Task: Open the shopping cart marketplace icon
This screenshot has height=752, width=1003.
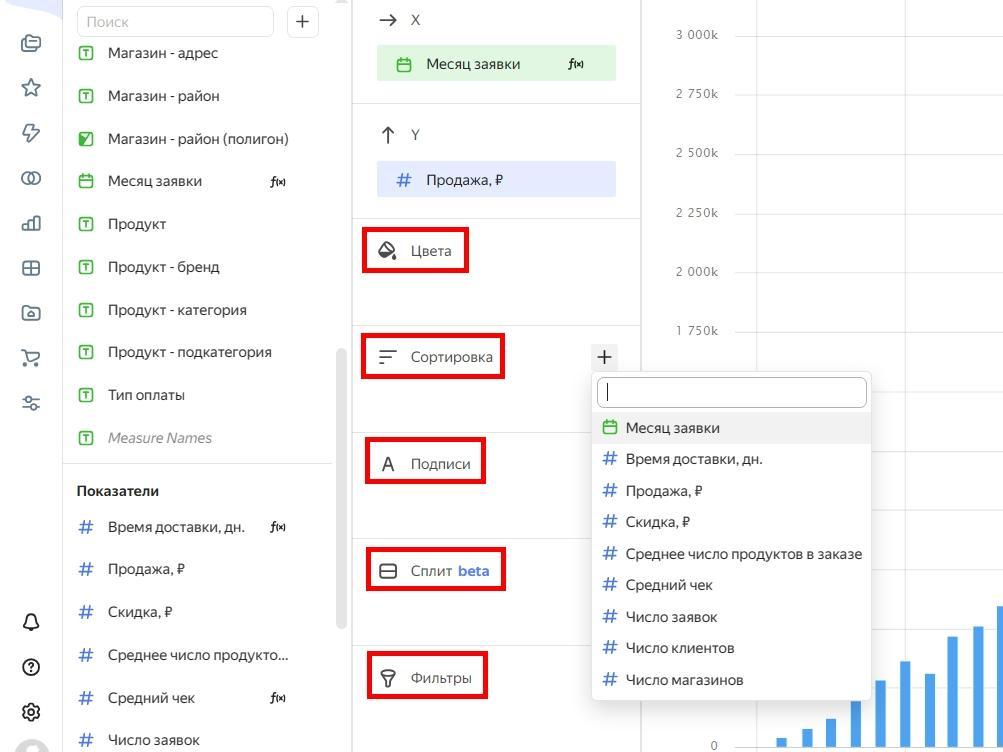Action: (x=31, y=358)
